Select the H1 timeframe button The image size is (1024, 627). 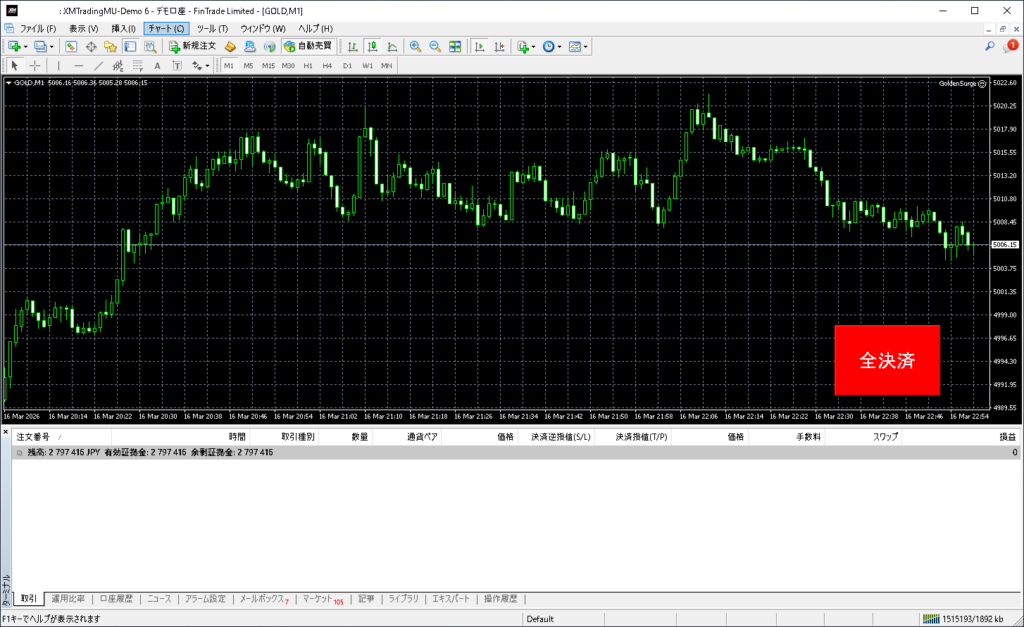tap(308, 65)
